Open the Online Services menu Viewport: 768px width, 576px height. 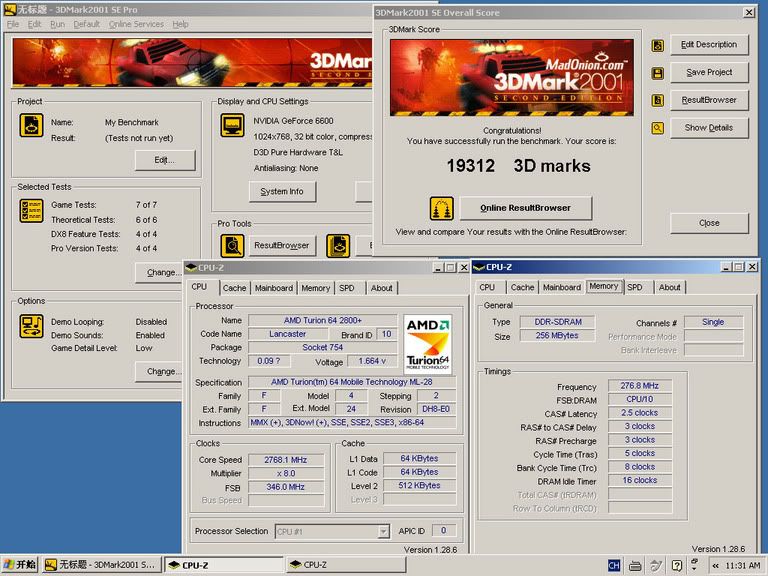(136, 24)
